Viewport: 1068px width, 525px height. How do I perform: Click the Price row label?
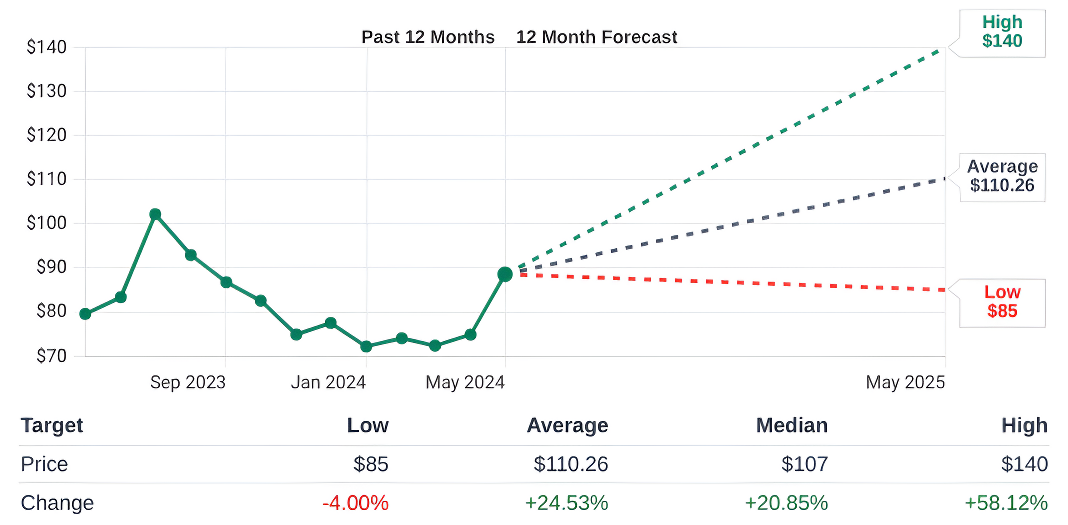(44, 464)
